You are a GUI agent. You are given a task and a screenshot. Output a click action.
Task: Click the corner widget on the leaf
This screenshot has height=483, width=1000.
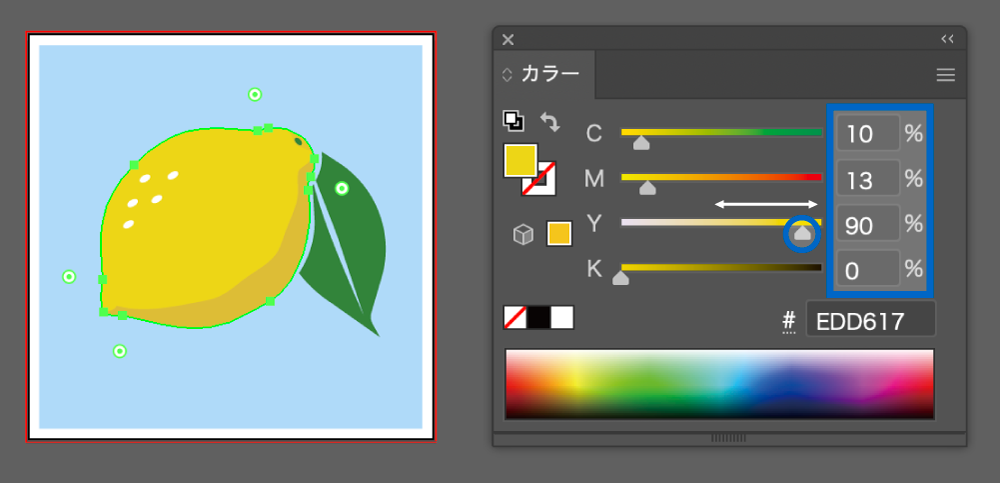coord(342,188)
